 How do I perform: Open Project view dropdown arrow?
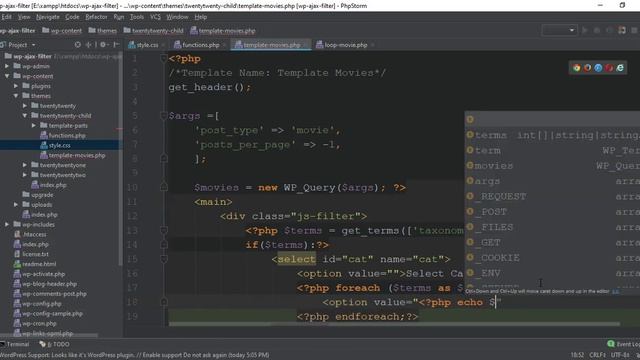(x=33, y=45)
